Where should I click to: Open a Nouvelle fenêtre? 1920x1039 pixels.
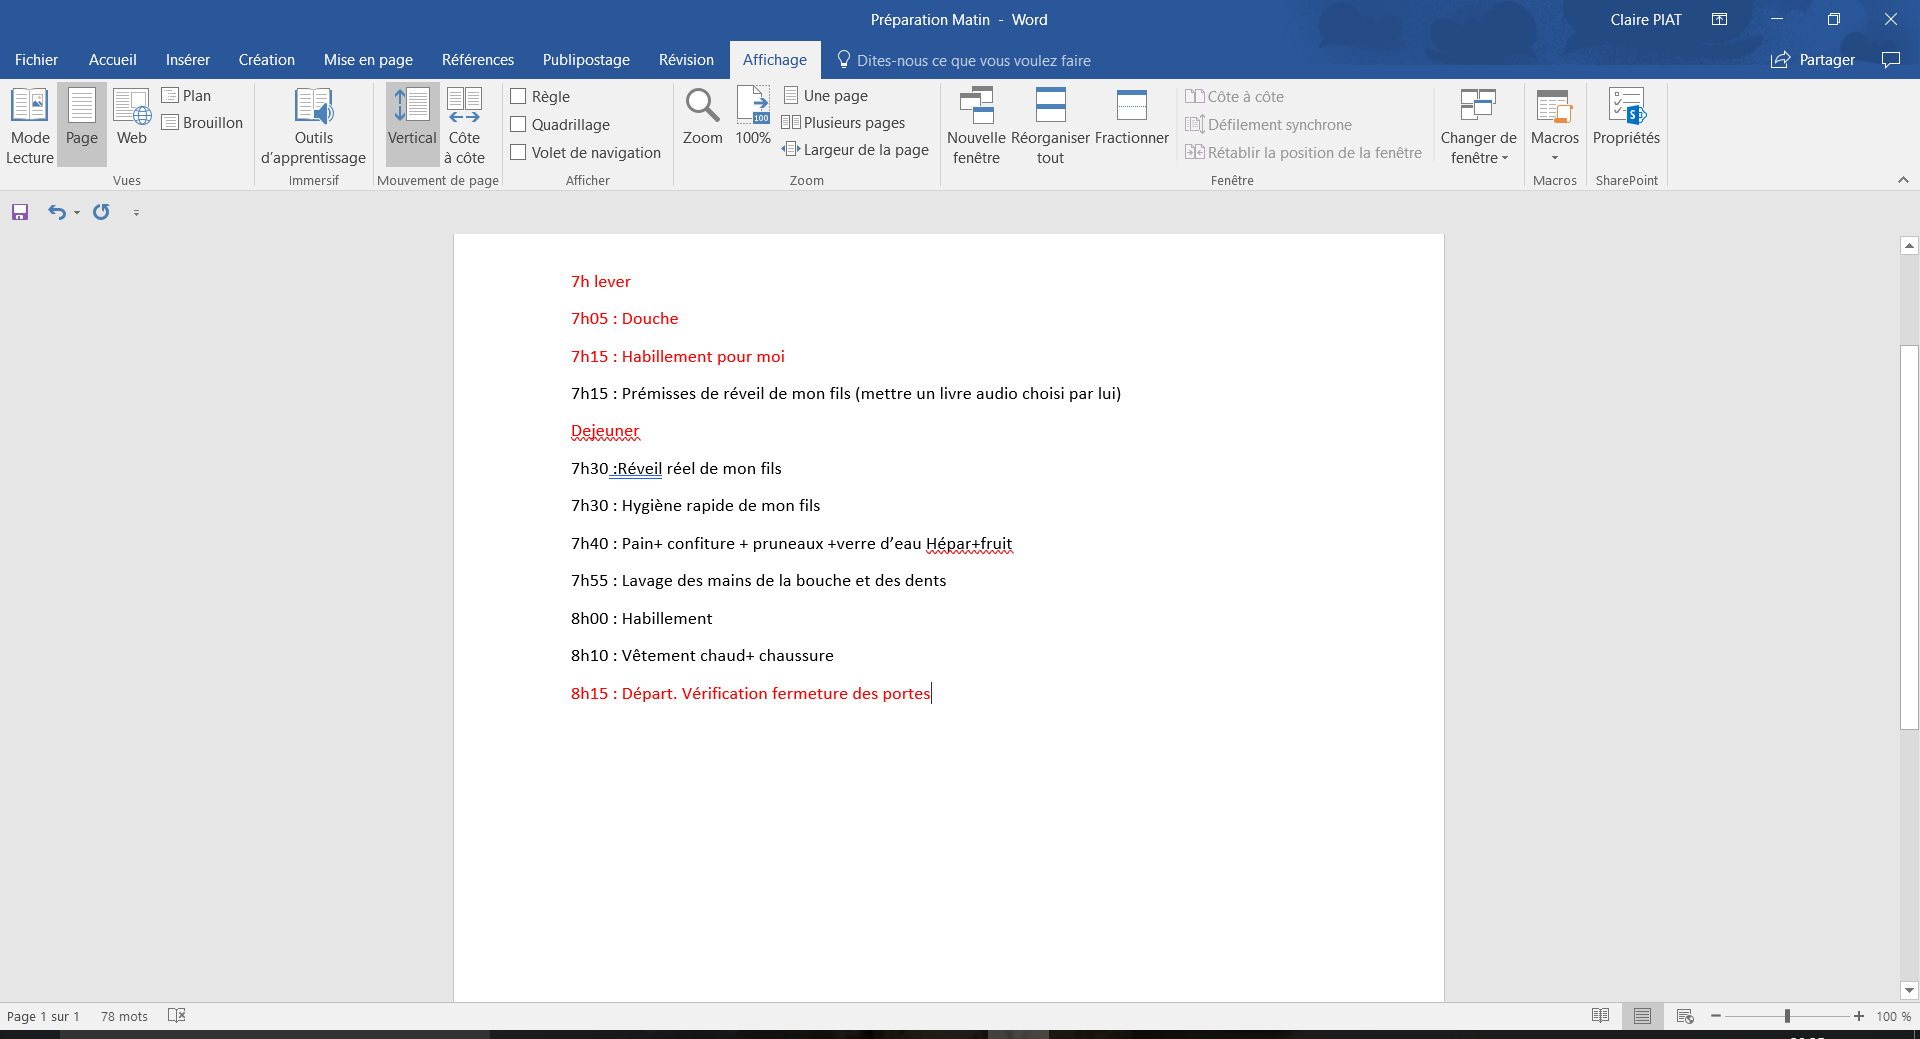click(x=976, y=125)
